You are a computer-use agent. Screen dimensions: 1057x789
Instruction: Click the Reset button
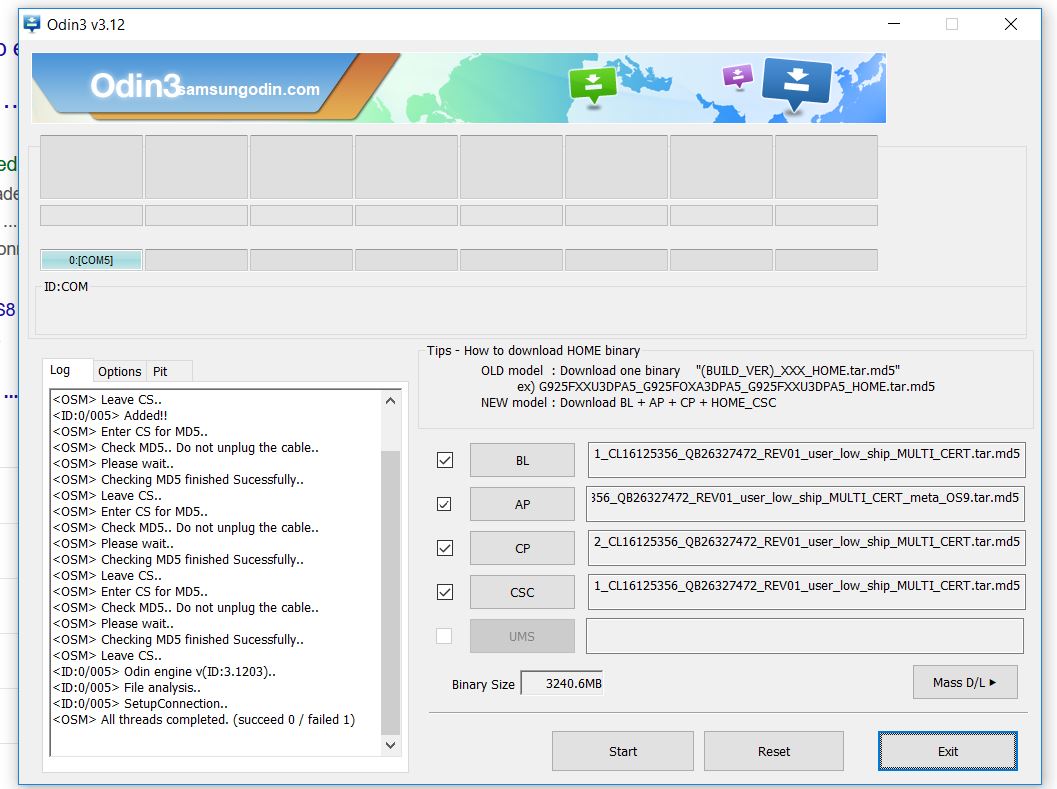[773, 751]
